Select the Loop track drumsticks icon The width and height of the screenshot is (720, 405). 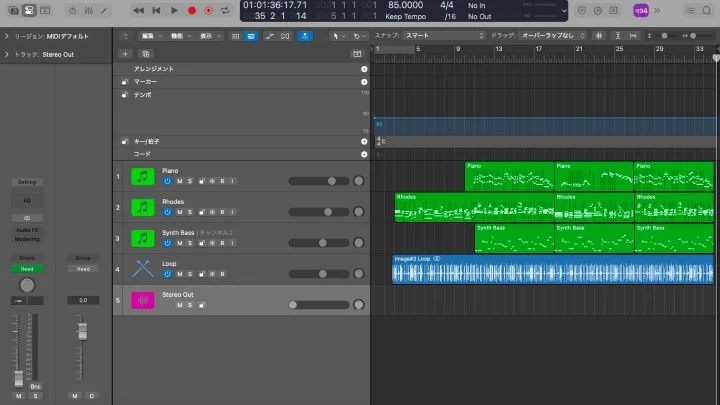143,268
